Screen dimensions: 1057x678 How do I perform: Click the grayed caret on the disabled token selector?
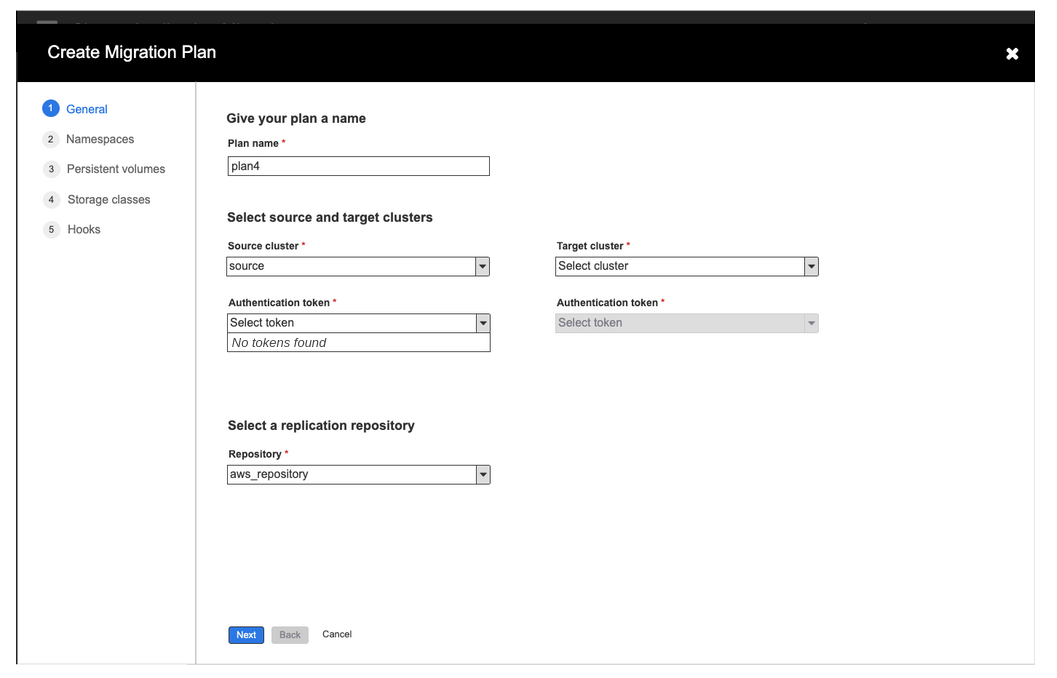tap(811, 322)
